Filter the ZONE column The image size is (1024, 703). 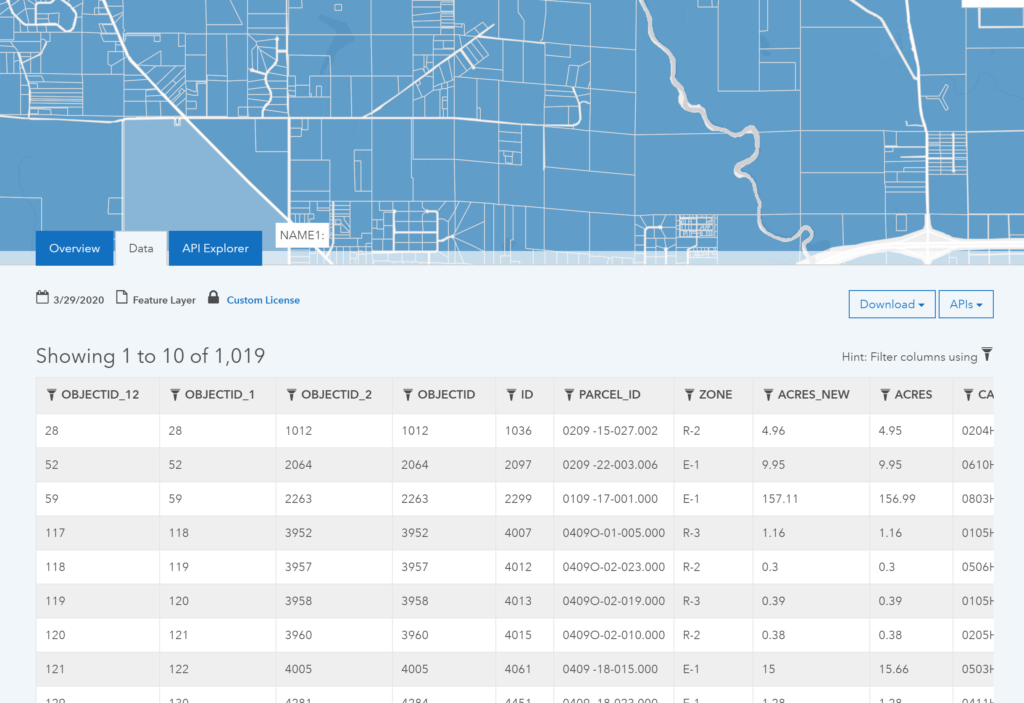click(x=690, y=395)
